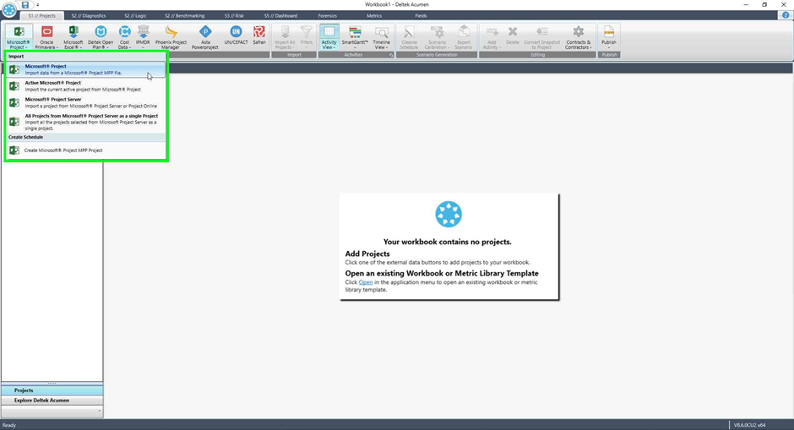This screenshot has height=430, width=794.
Task: Select Create Microsoft Project MPP Project
Action: pos(86,150)
